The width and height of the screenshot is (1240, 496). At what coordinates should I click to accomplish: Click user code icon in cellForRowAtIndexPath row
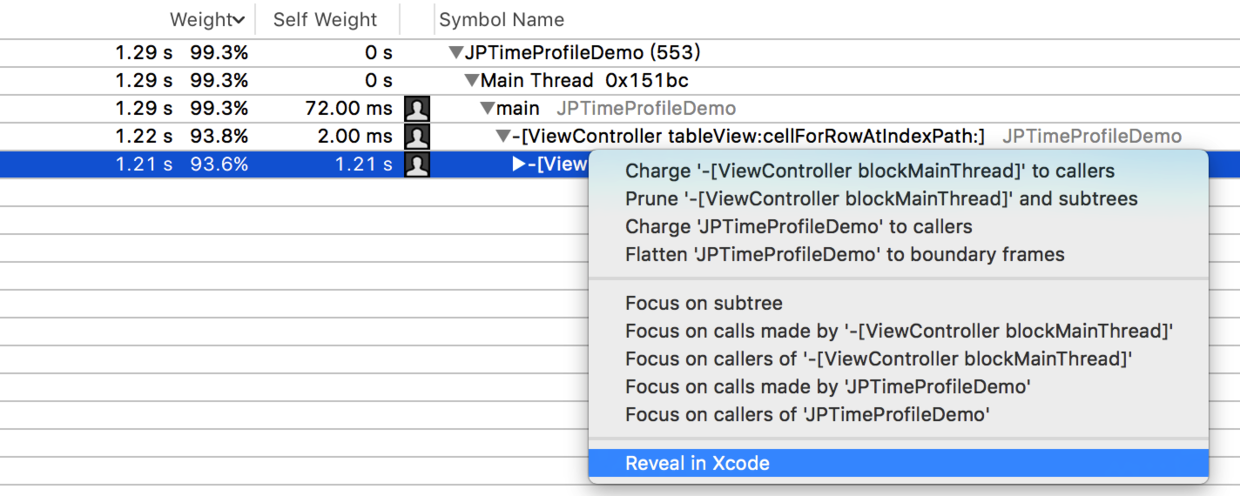(x=416, y=137)
